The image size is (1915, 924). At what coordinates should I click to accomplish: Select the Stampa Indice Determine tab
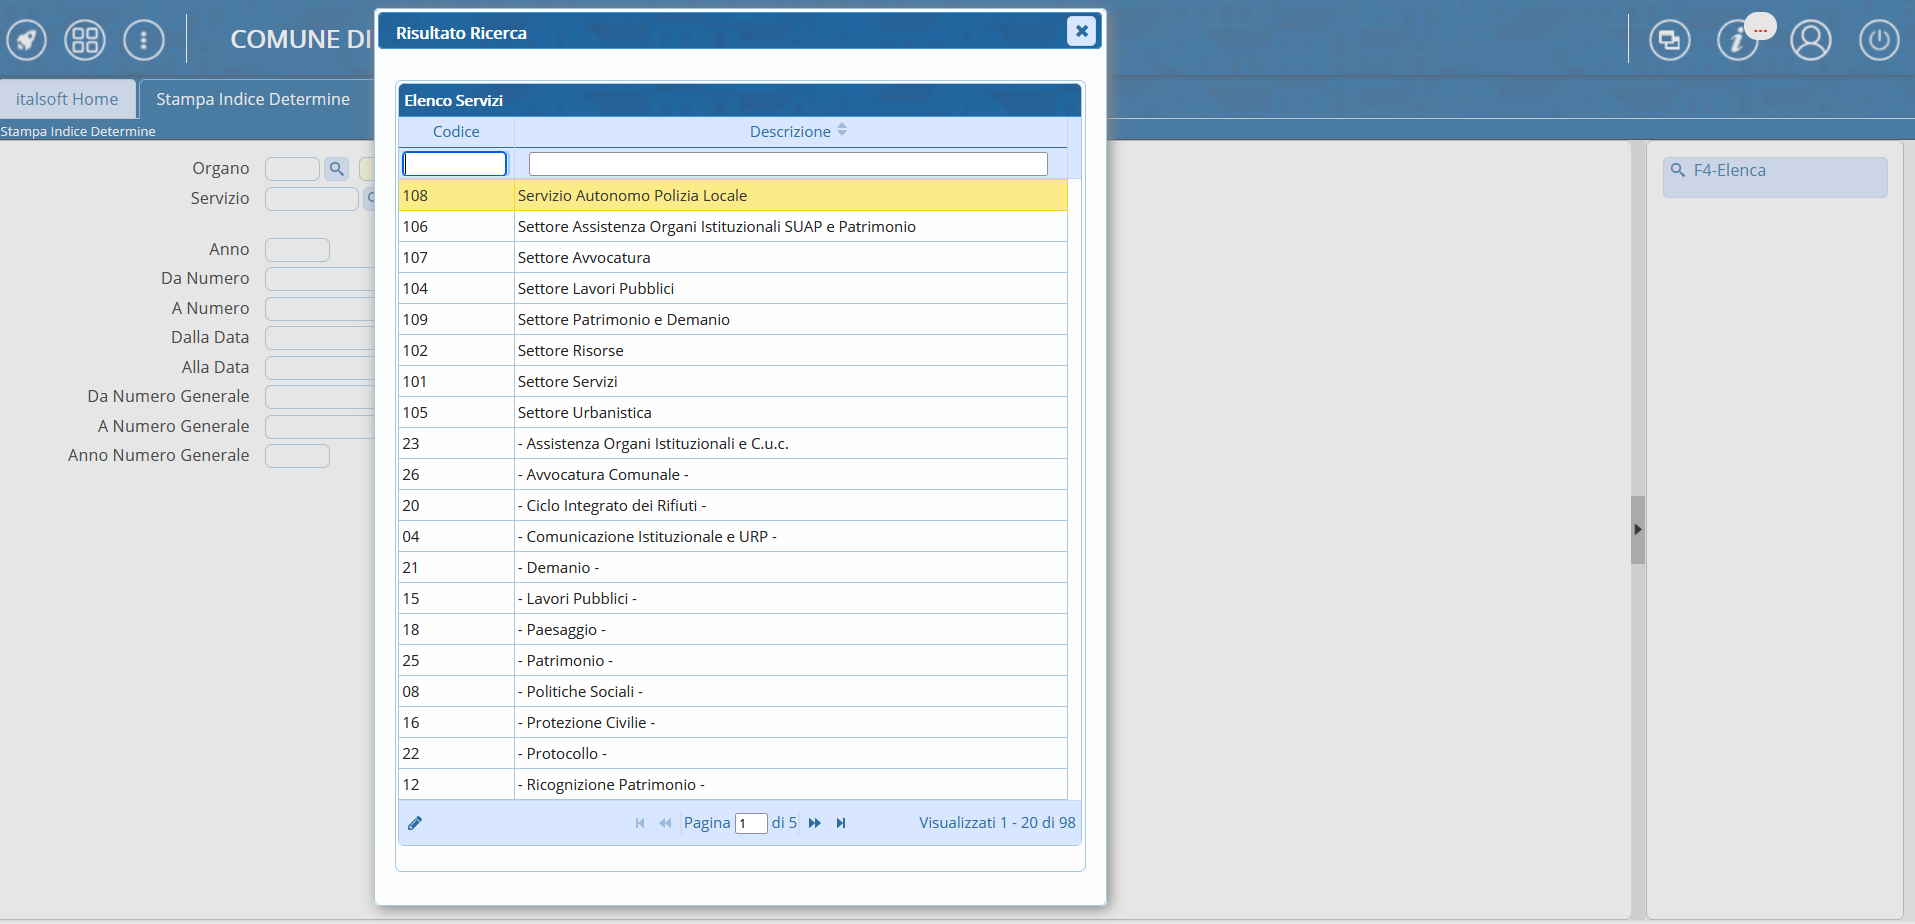click(x=253, y=99)
